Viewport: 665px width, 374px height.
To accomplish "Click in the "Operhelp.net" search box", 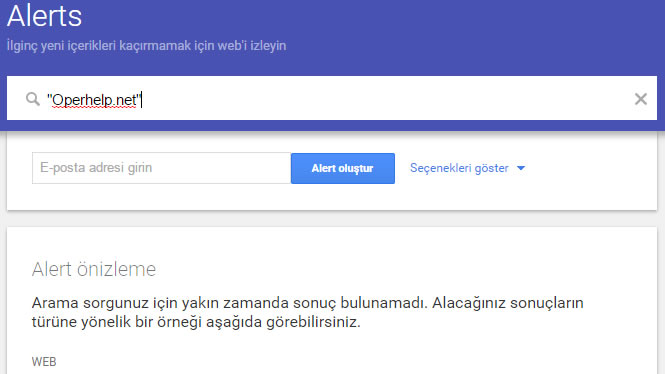I will (x=332, y=98).
